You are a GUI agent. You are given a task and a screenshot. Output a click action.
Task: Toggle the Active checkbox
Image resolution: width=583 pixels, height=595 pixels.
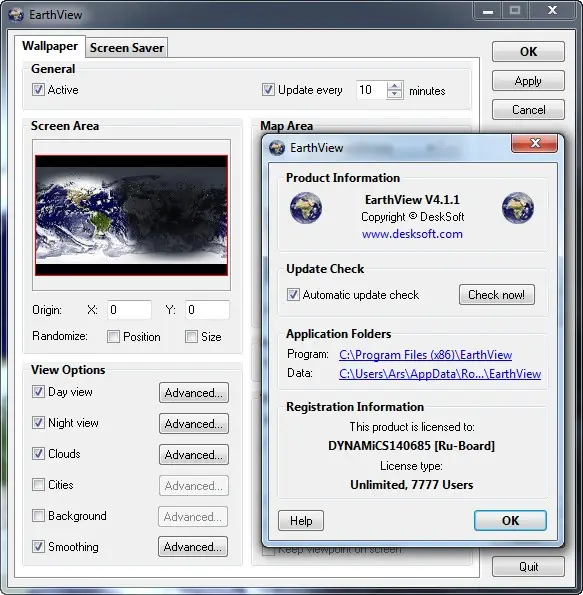[38, 90]
